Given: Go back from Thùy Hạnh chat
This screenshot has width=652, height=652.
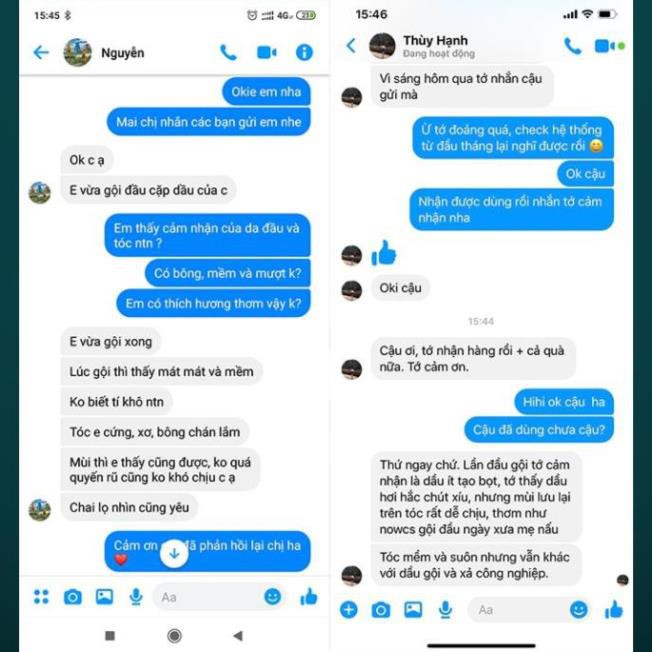Looking at the screenshot, I should 351,46.
